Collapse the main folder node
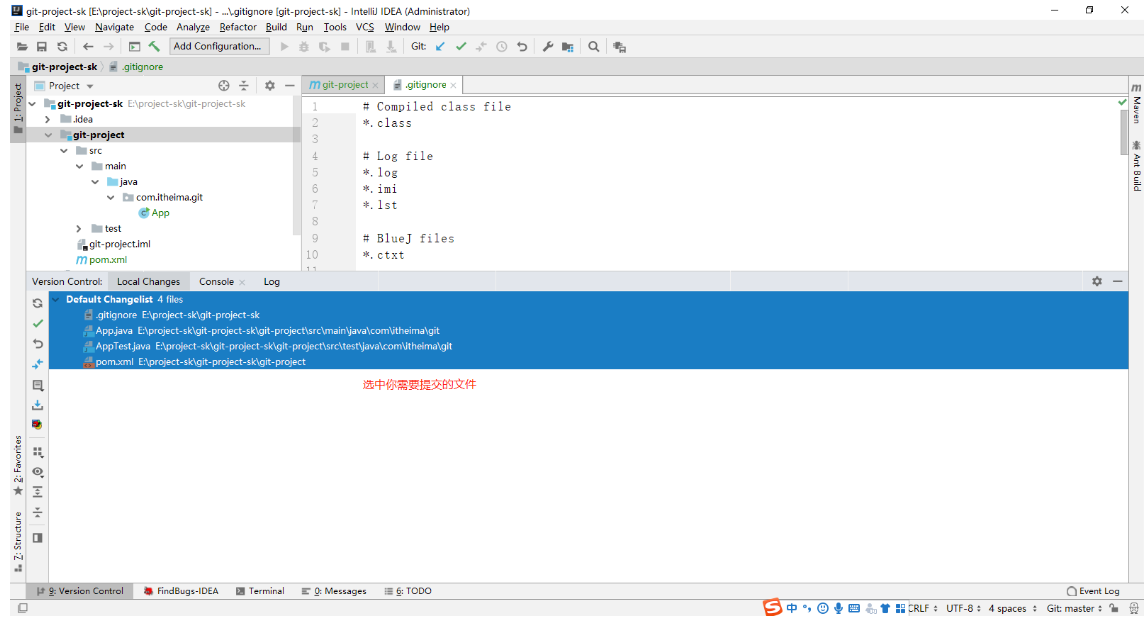 click(x=79, y=167)
